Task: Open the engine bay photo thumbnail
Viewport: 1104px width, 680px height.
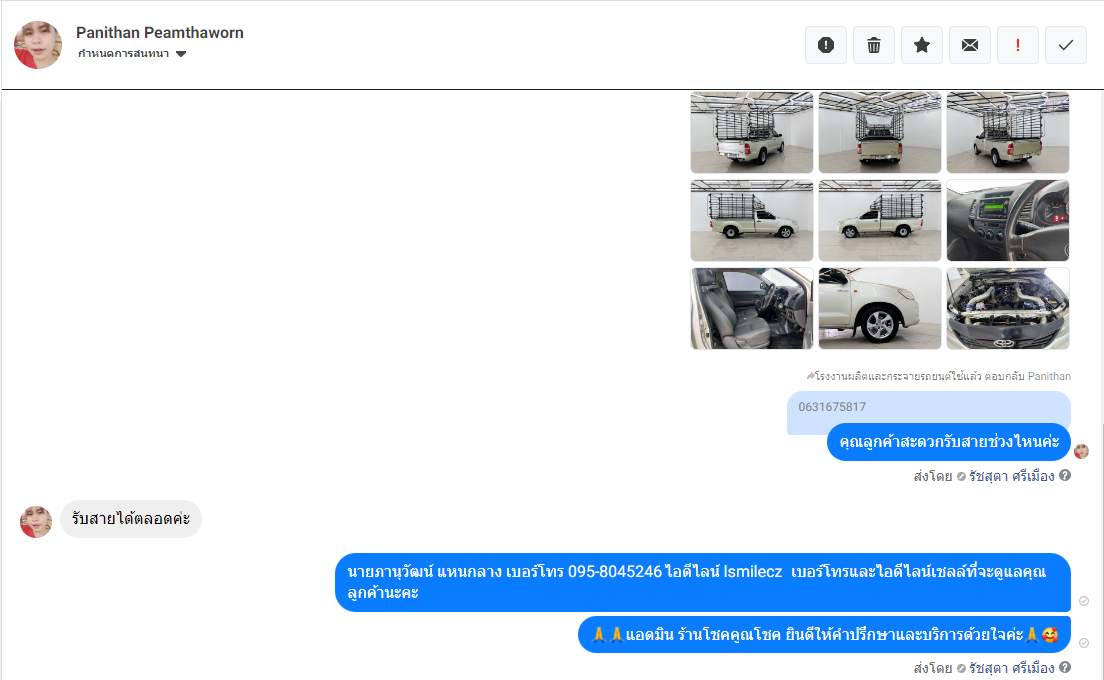Action: point(1008,308)
